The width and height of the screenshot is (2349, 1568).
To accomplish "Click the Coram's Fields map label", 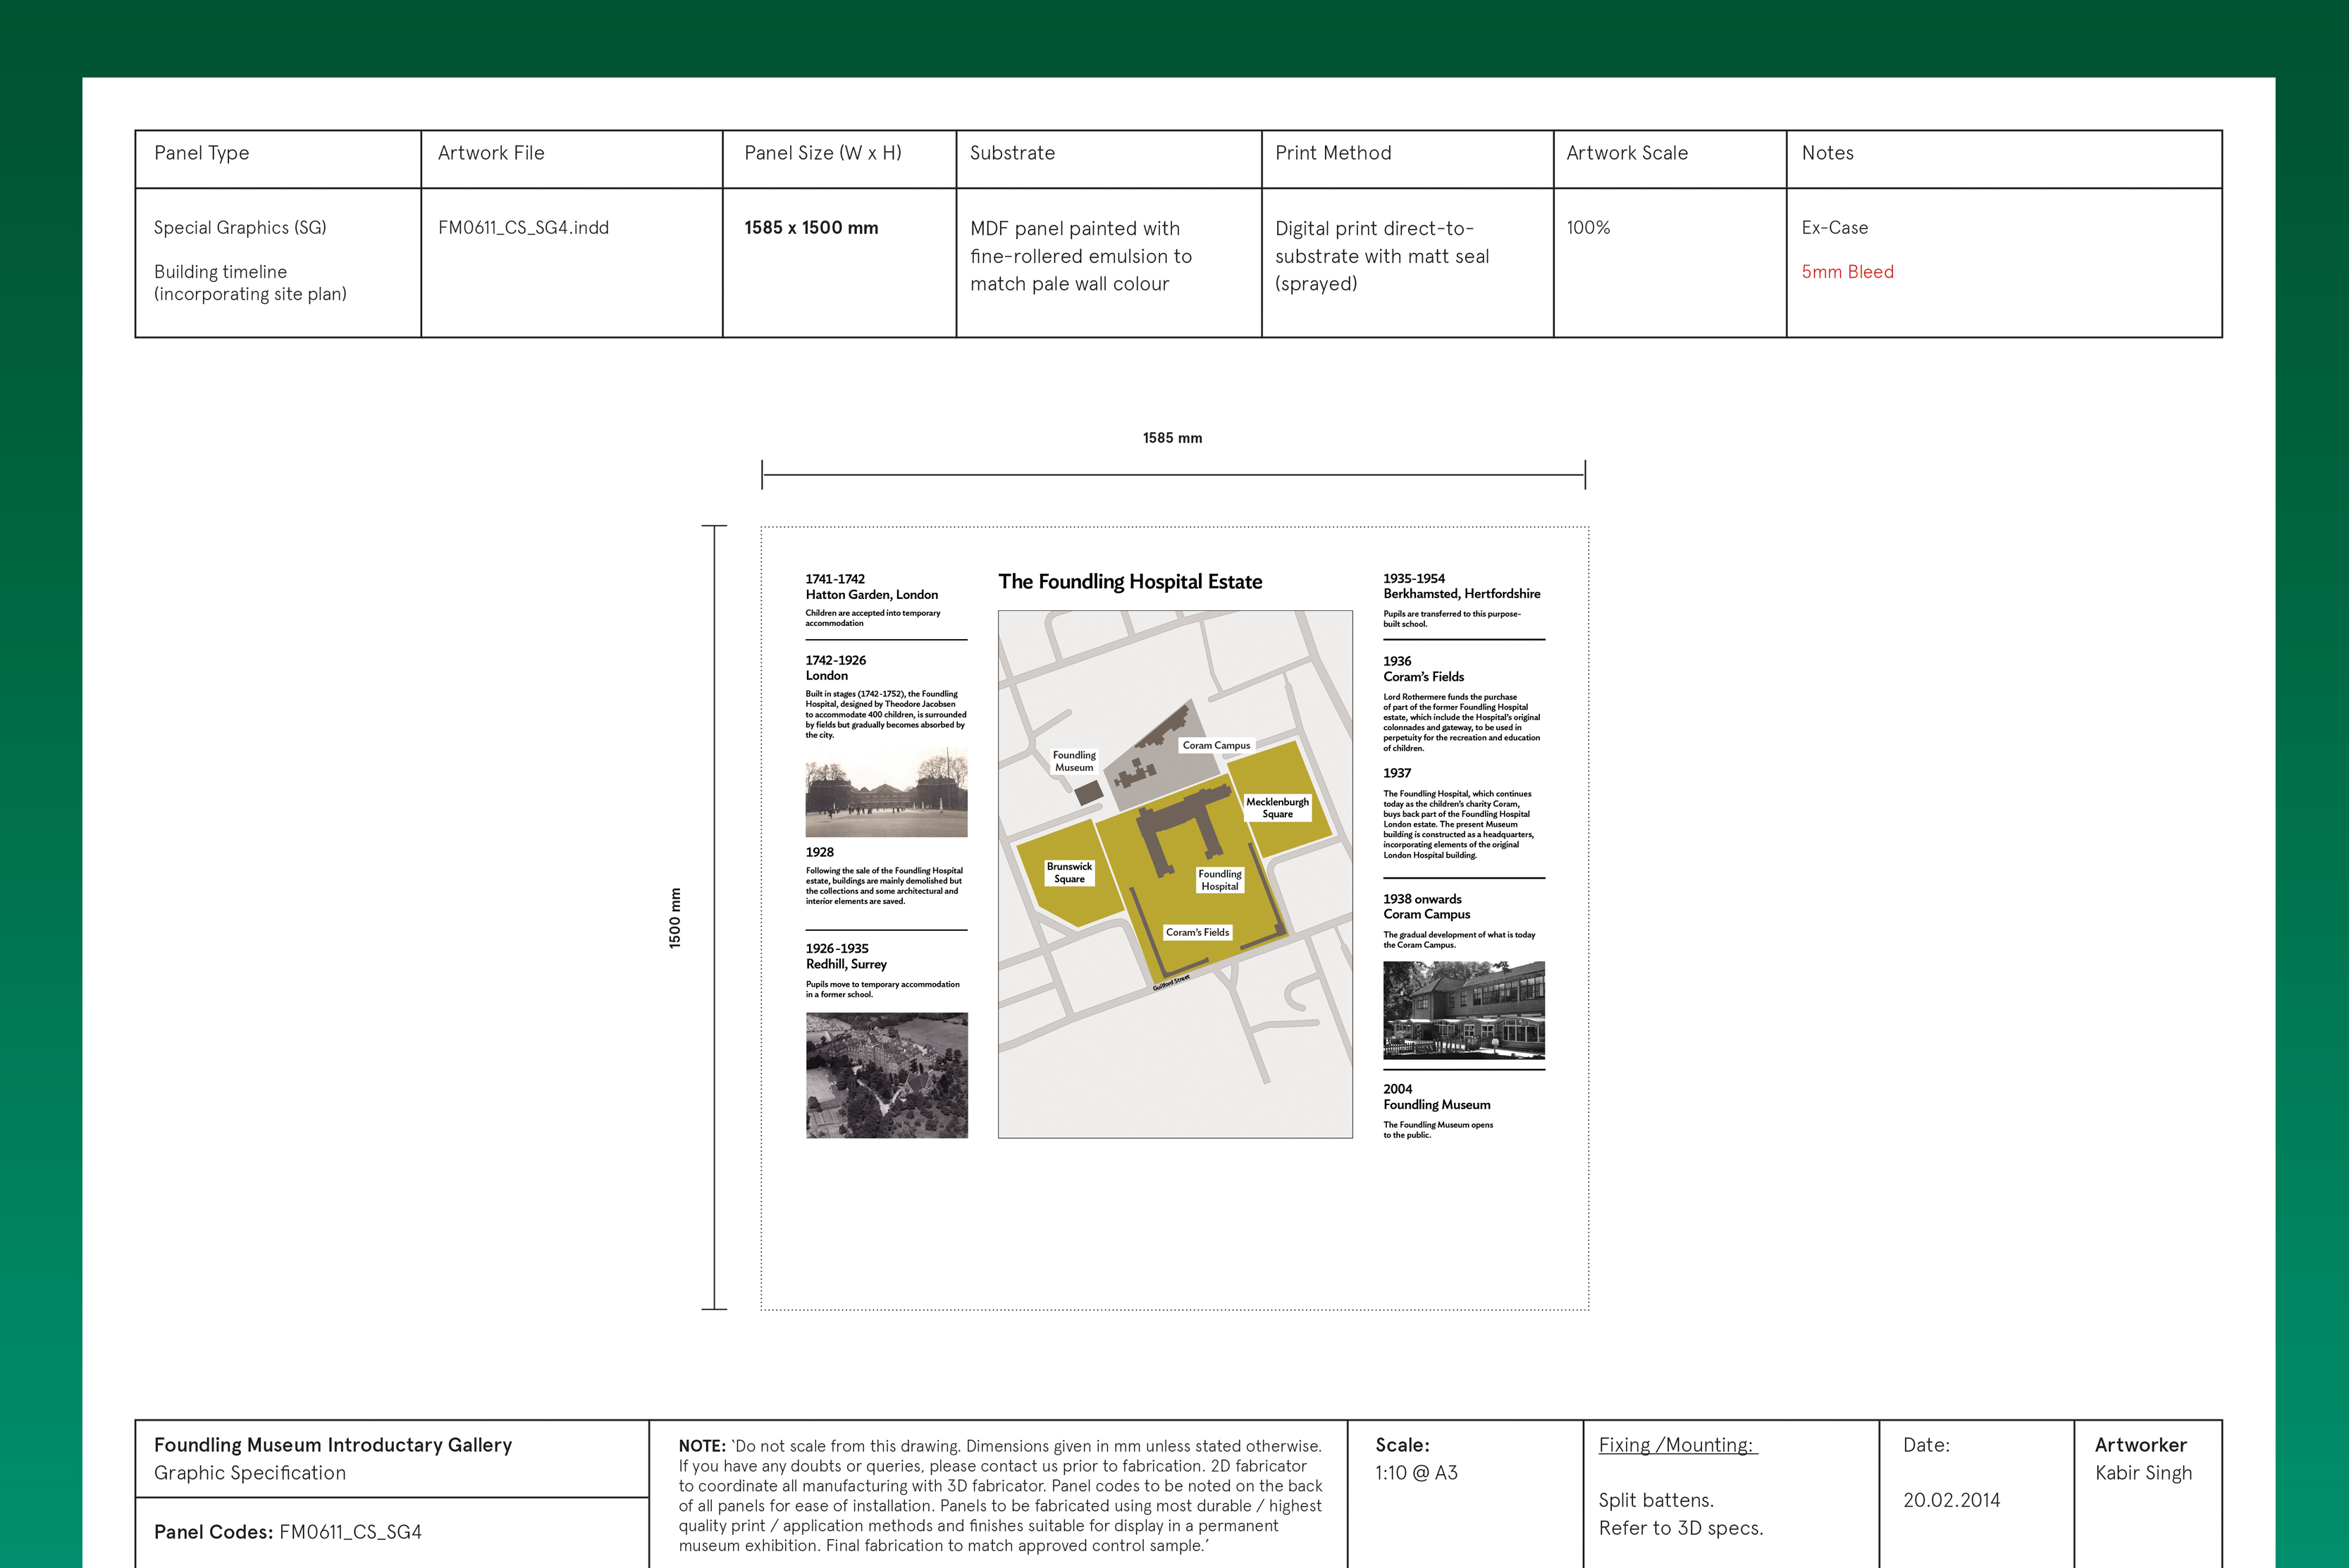I will click(x=1197, y=932).
